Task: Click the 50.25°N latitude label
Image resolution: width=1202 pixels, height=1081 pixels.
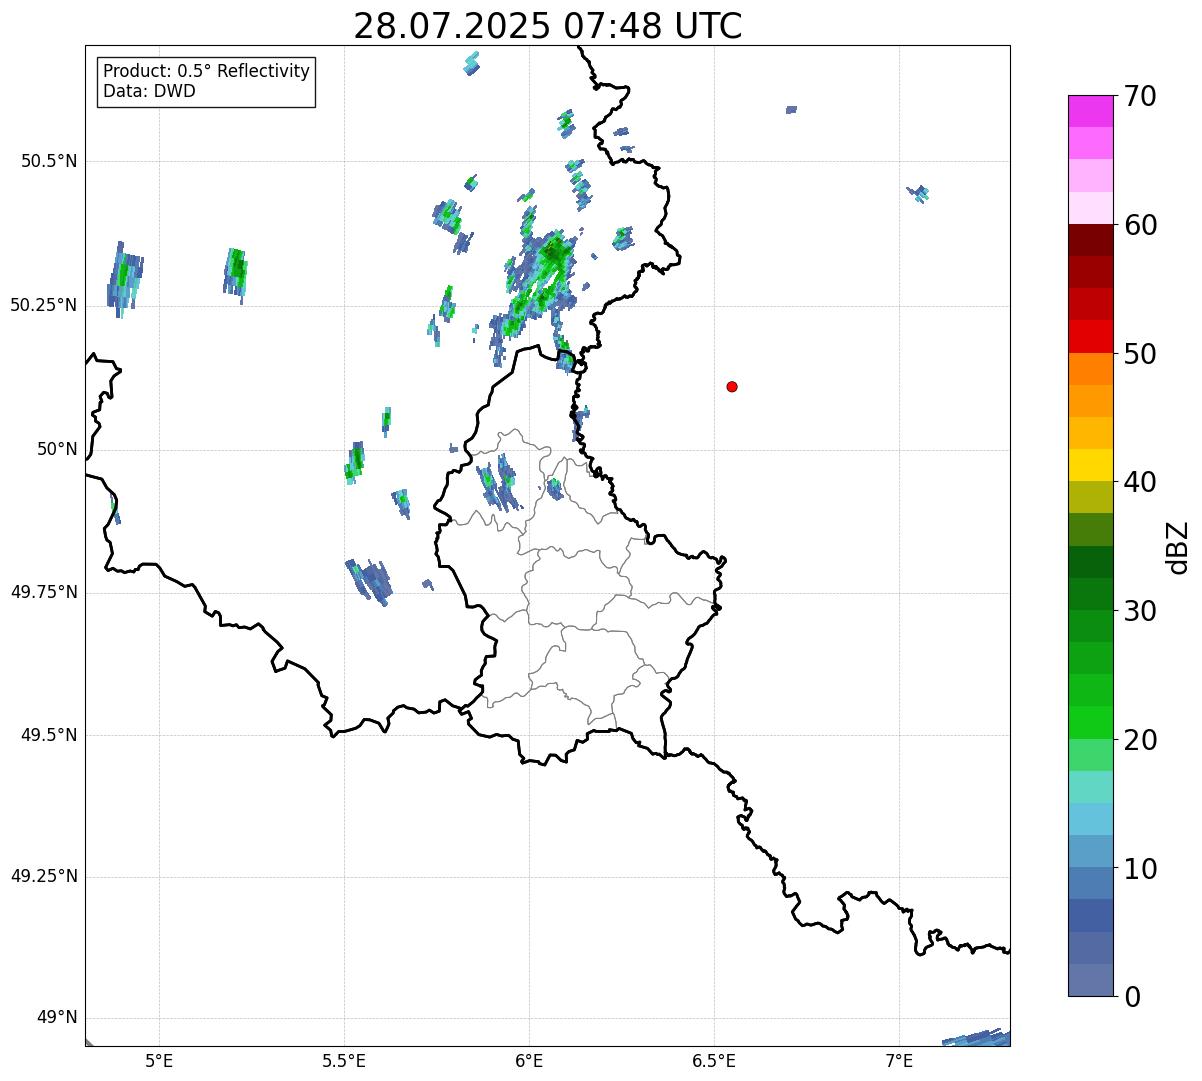Action: point(44,305)
